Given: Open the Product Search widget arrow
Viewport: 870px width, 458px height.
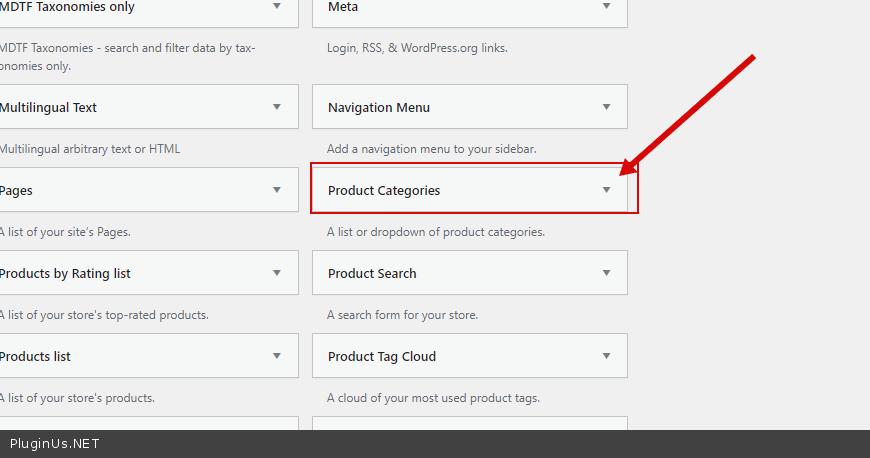Looking at the screenshot, I should coord(606,273).
